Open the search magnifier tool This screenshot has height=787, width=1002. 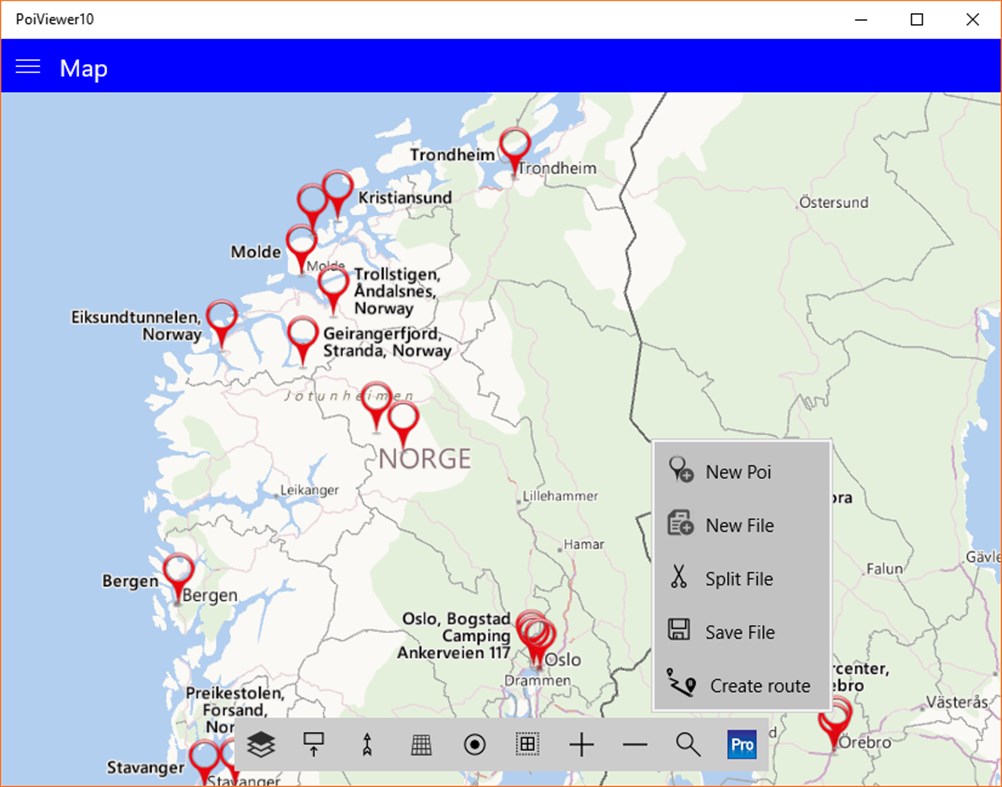point(688,744)
